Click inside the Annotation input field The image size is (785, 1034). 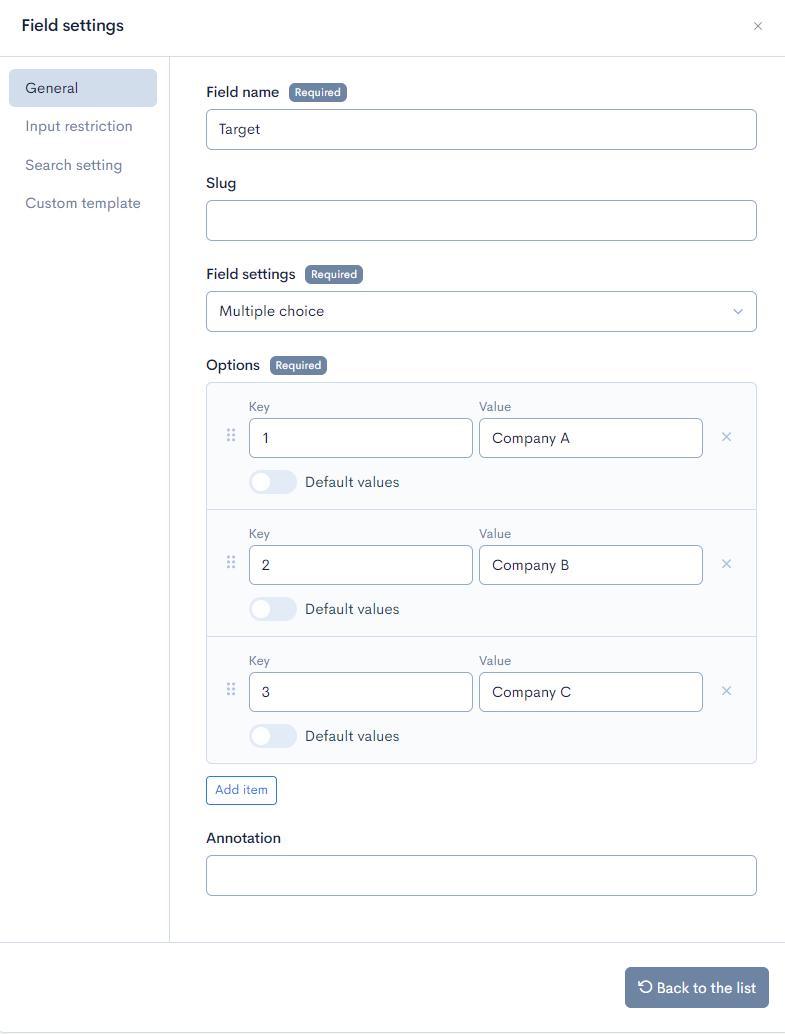481,875
